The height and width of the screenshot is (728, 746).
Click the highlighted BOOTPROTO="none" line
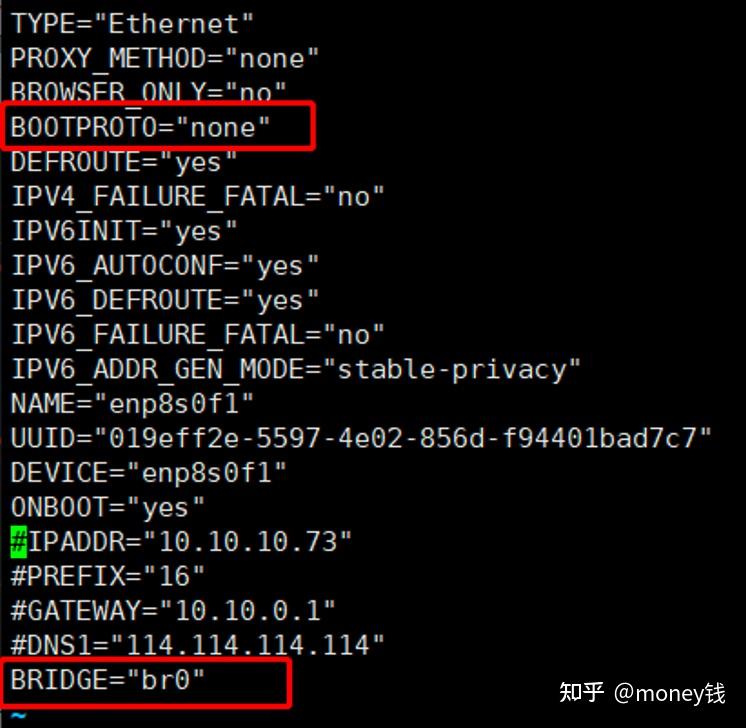pyautogui.click(x=141, y=127)
